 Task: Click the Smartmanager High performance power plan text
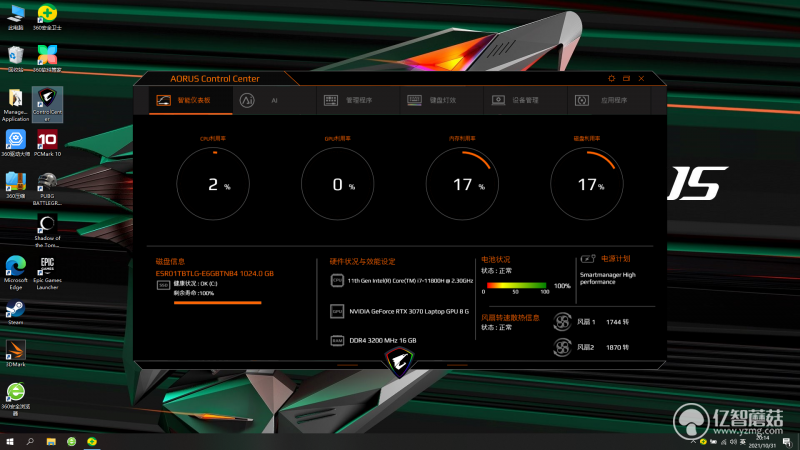[607, 278]
